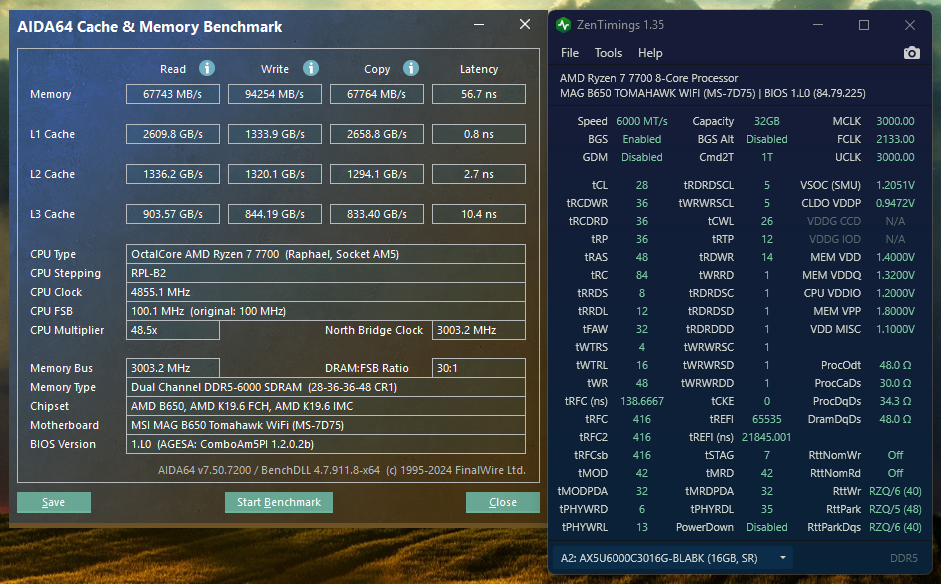Click the L1 Cache Write value 1333.9 GB/s
This screenshot has width=941, height=584.
275,134
